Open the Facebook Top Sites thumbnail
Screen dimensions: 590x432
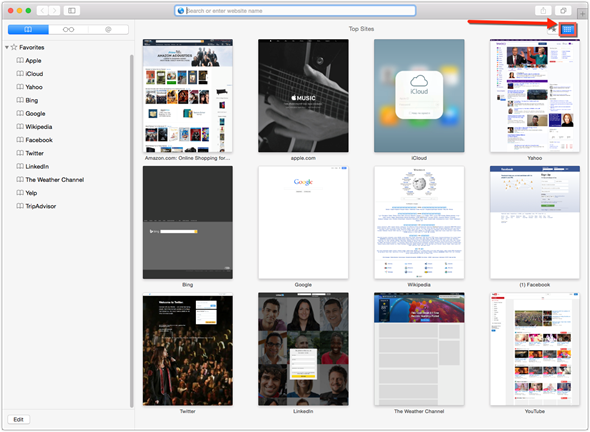pos(535,222)
